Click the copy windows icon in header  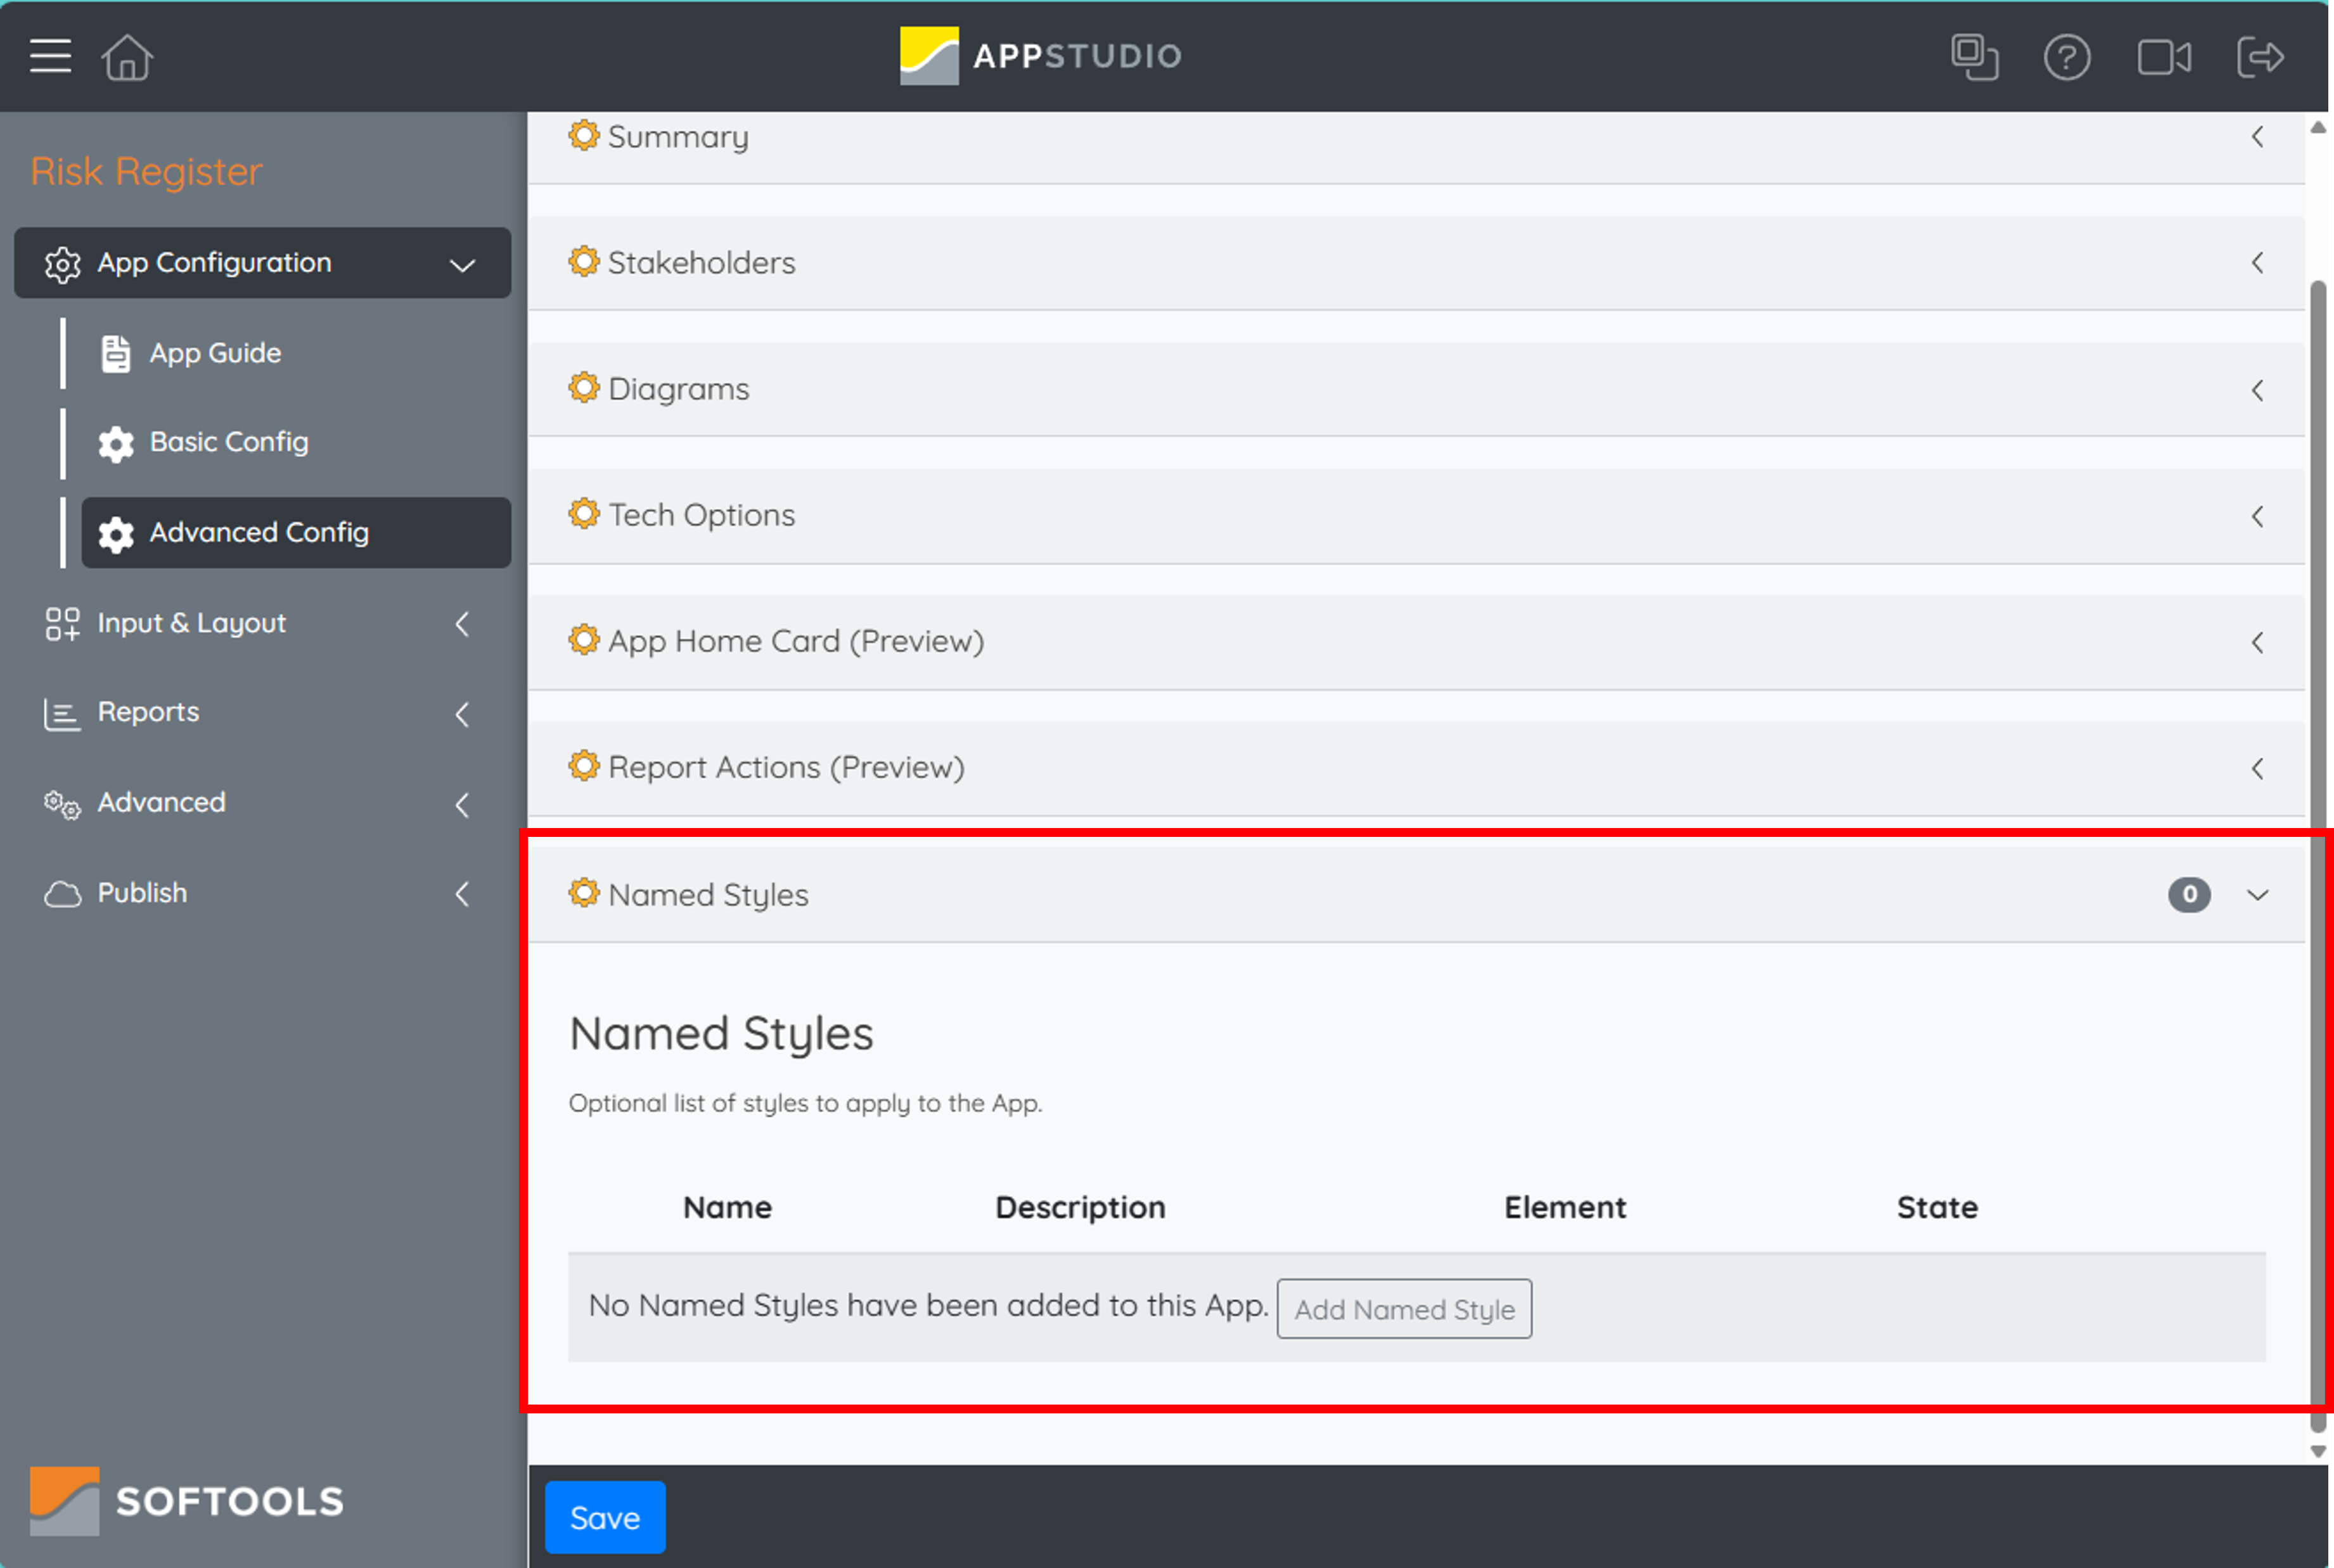tap(1974, 57)
